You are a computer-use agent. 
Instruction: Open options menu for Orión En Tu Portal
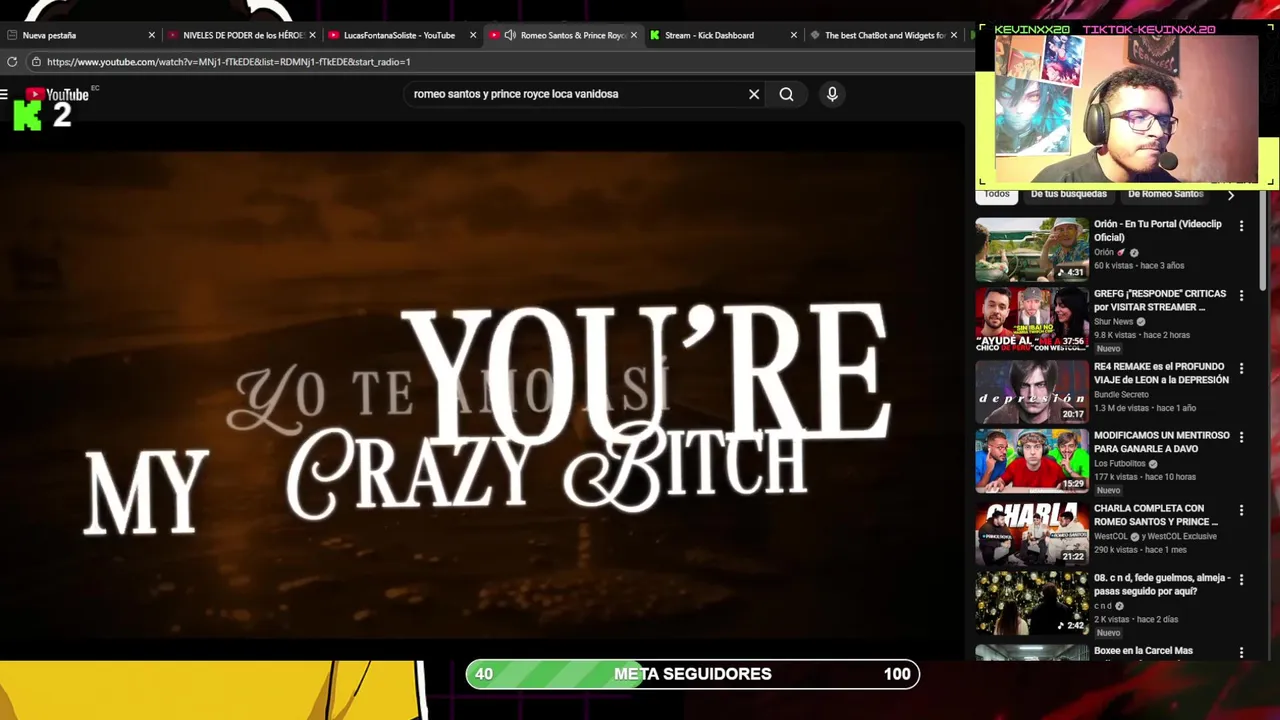coord(1241,227)
